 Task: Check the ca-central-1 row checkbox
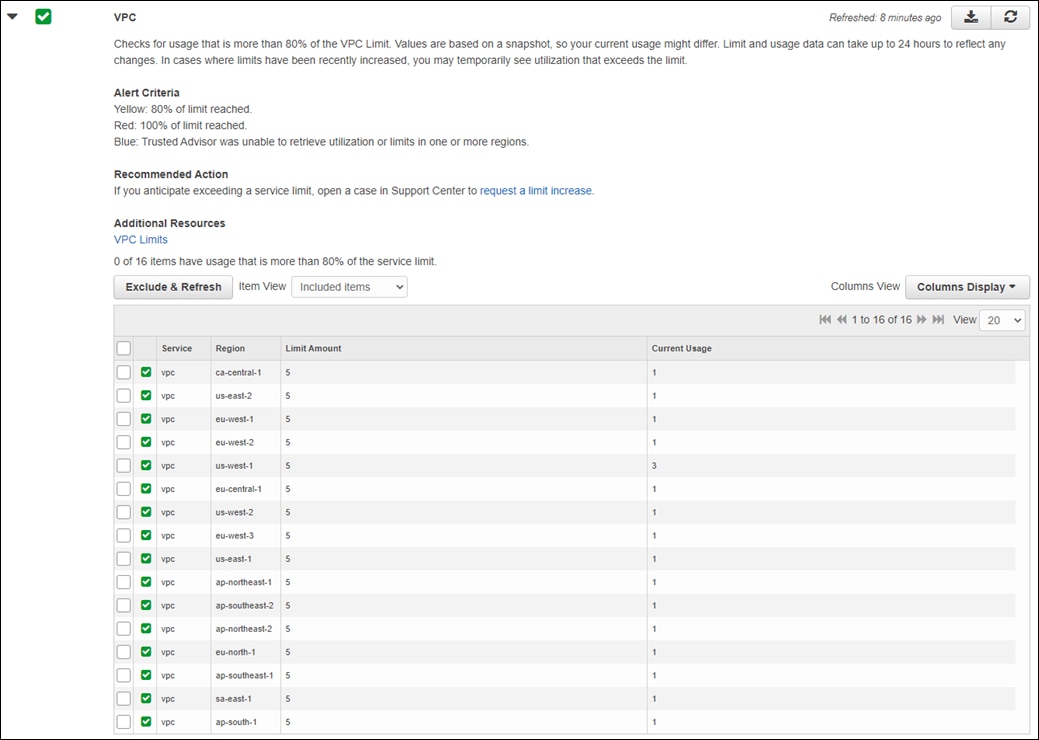pos(124,372)
